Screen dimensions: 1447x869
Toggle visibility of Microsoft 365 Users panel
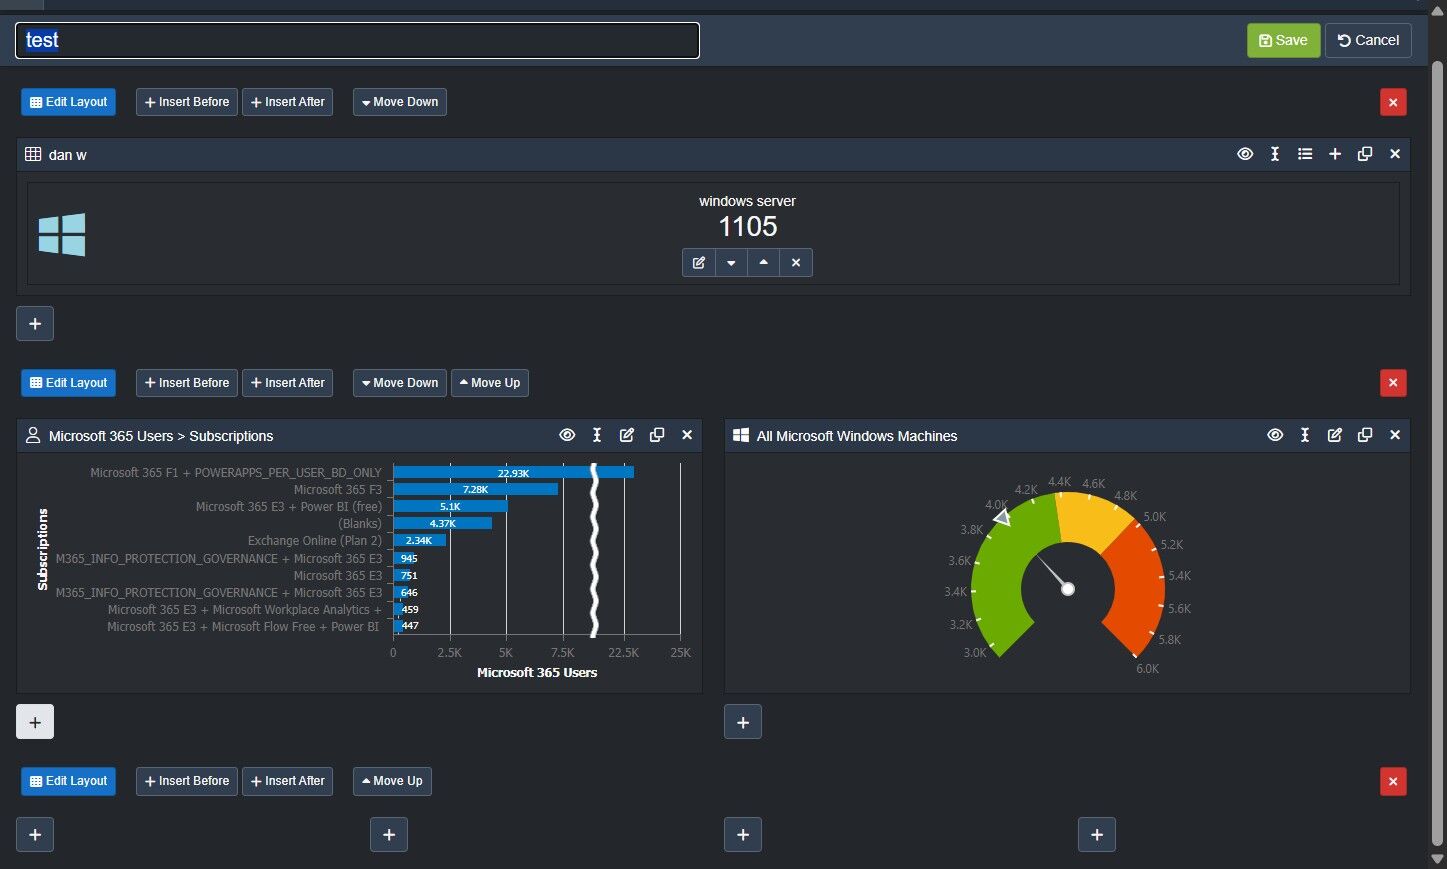[567, 435]
